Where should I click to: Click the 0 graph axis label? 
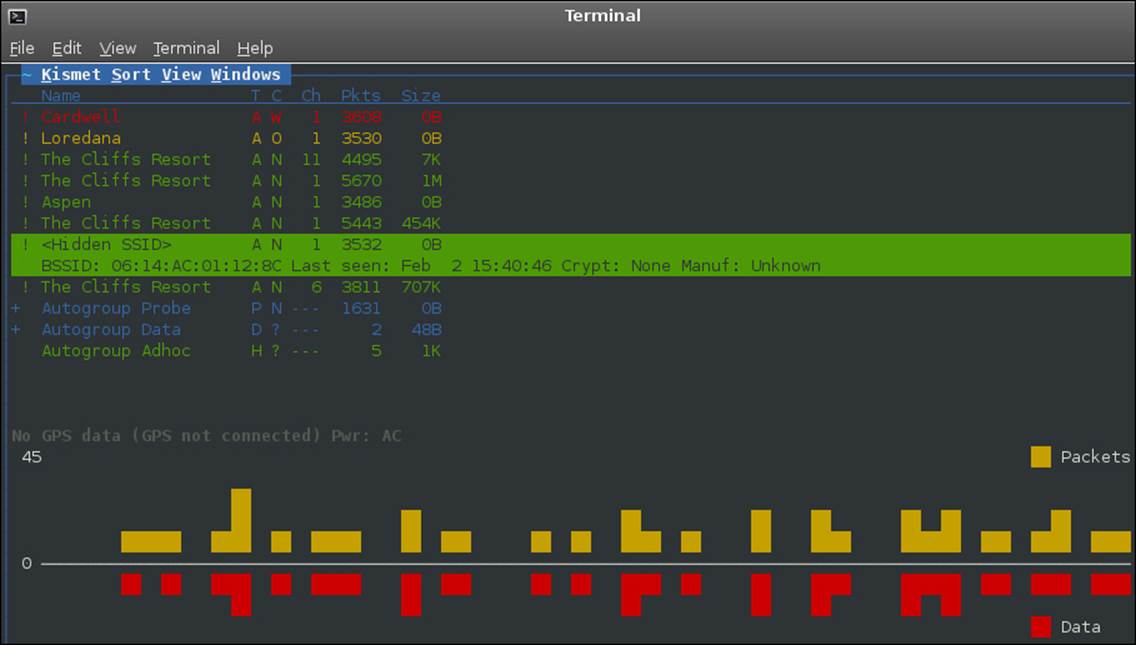27,563
